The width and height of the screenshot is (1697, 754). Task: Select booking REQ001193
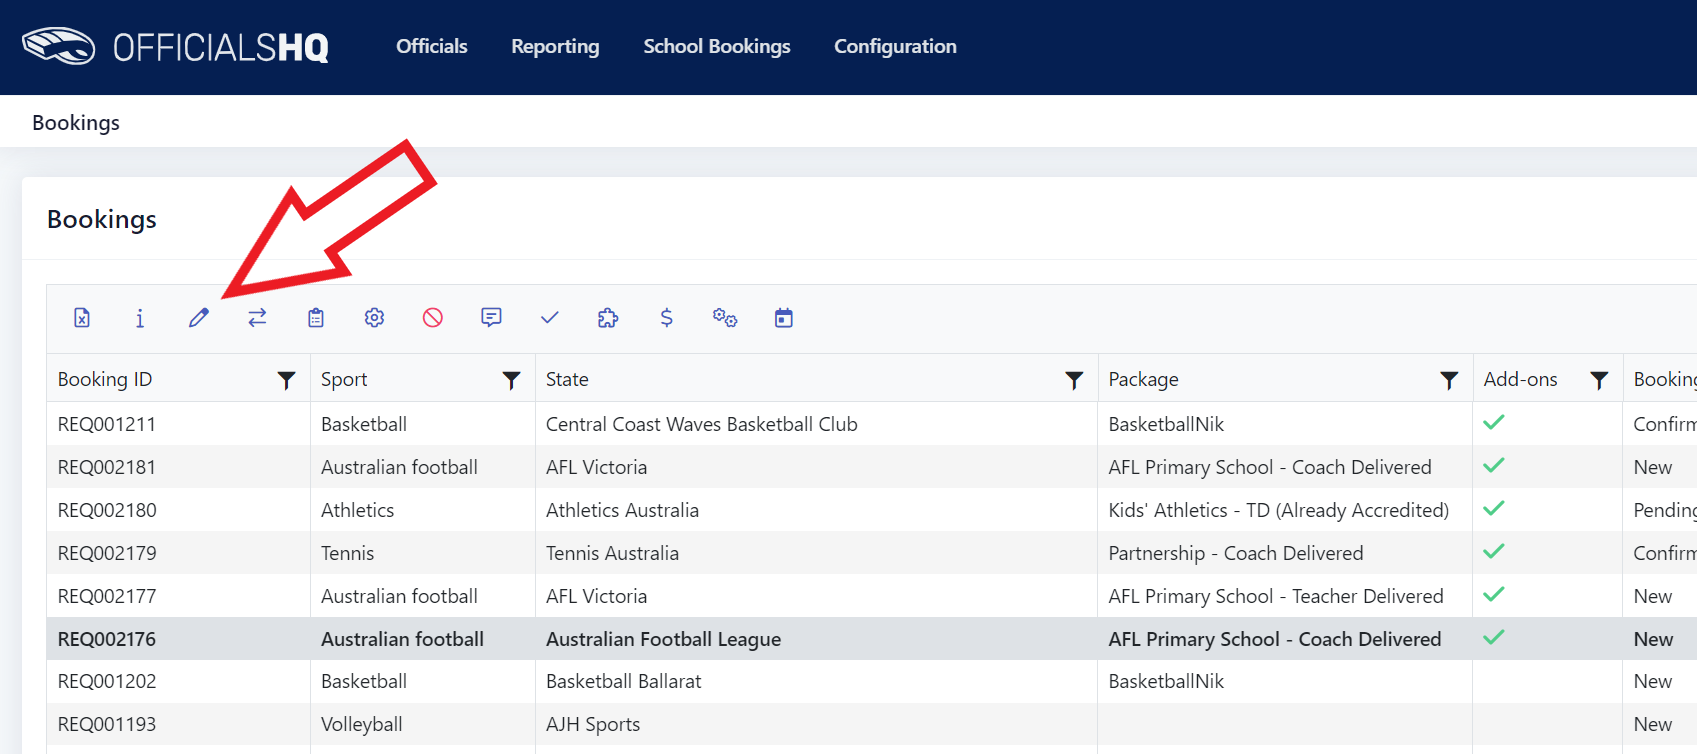tap(107, 724)
